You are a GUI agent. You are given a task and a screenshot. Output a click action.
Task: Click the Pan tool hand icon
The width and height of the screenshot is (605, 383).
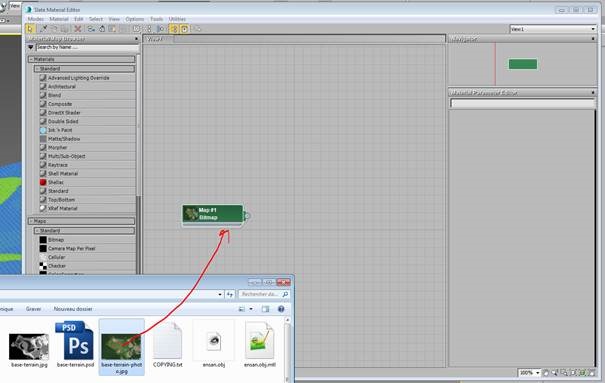coord(546,373)
